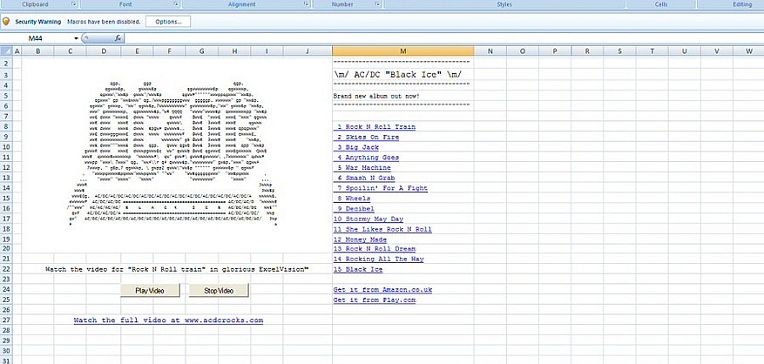764x364 pixels.
Task: Open the Stormy May Day link
Action: 369,219
